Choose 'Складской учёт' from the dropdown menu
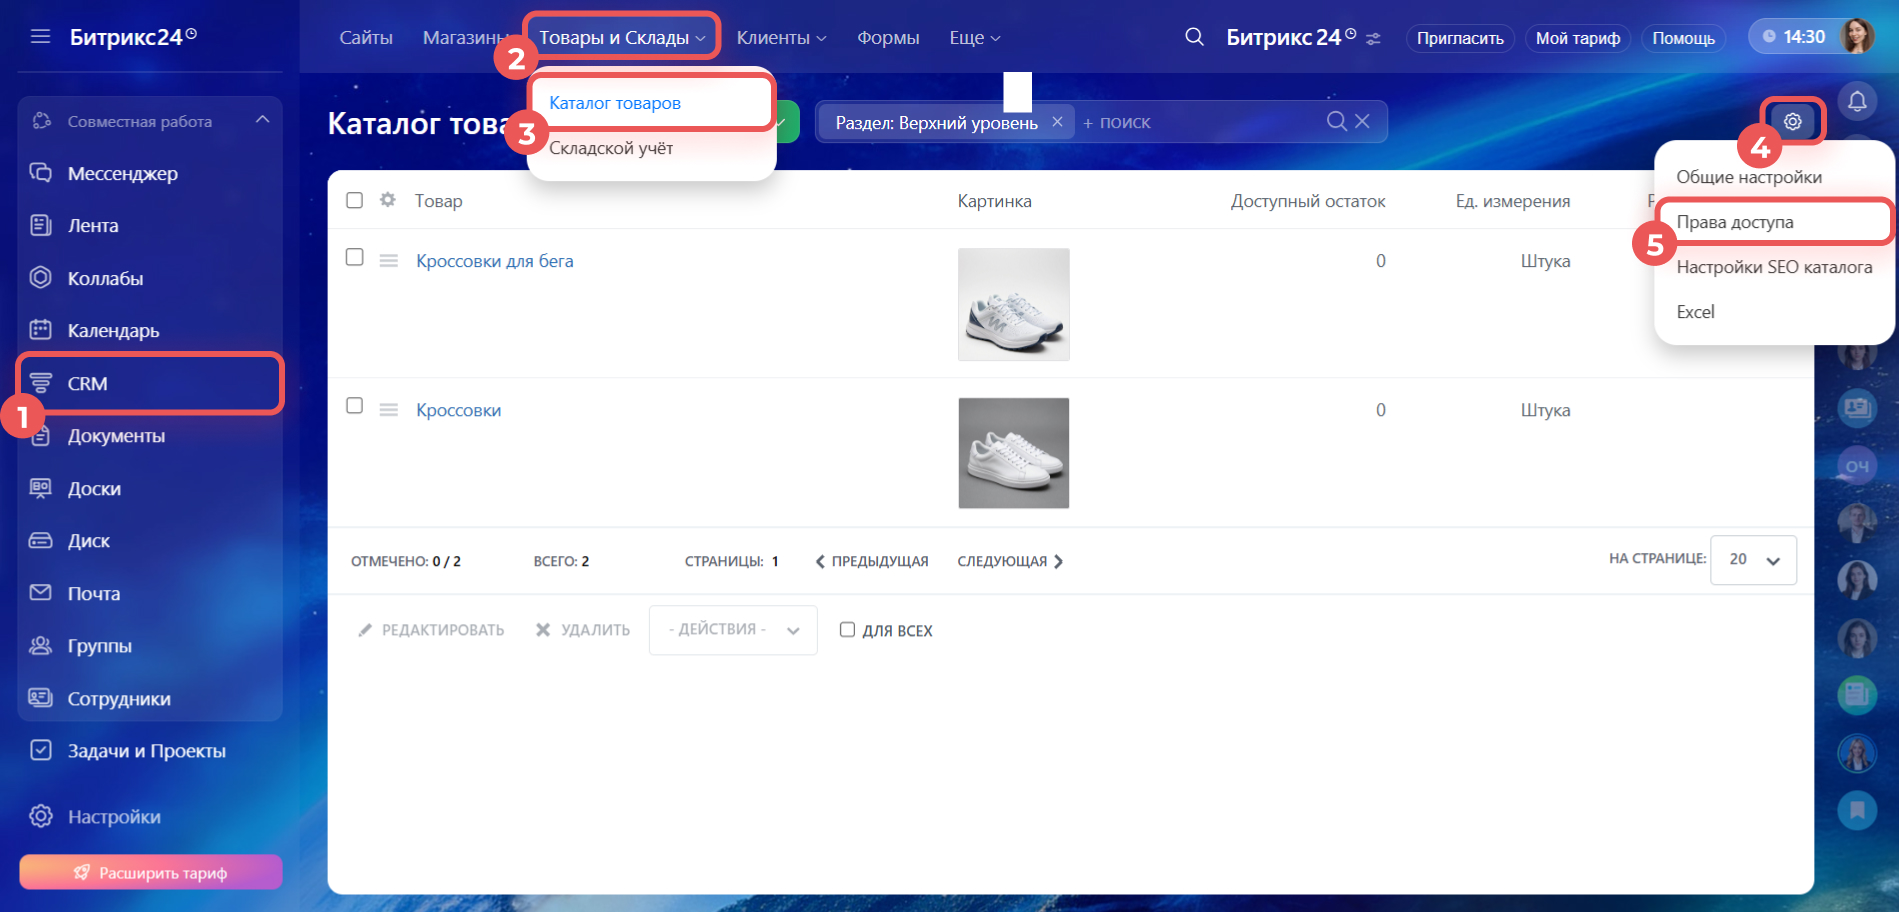The height and width of the screenshot is (912, 1899). point(611,148)
